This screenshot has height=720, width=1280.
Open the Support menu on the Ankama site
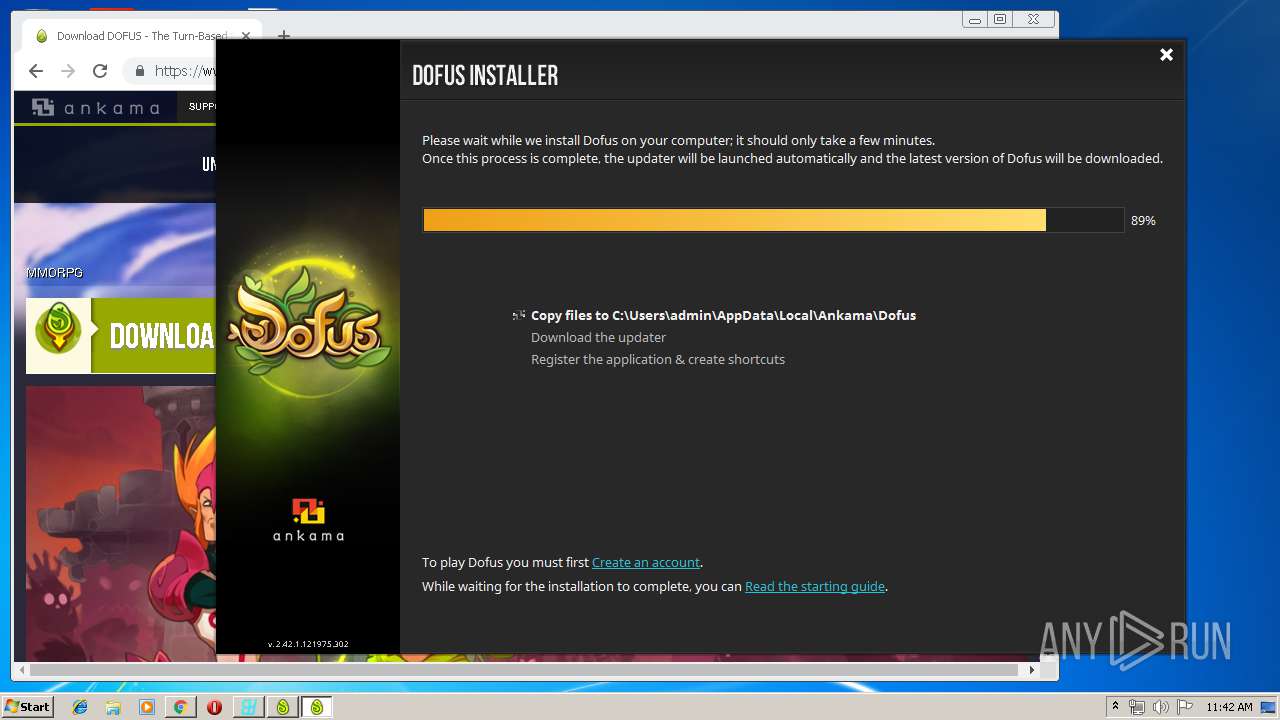point(202,106)
